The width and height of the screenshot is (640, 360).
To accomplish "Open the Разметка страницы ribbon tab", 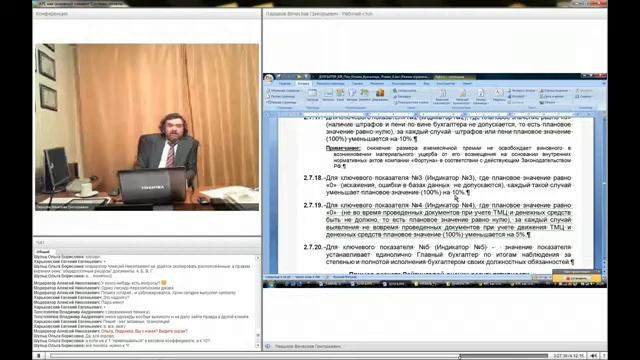I will click(x=330, y=84).
